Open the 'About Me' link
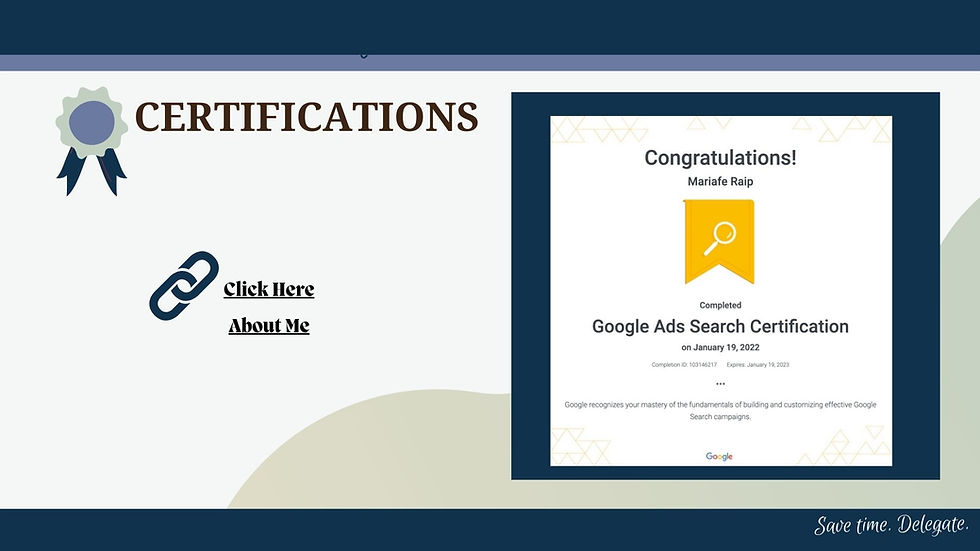The image size is (980, 551). 269,325
